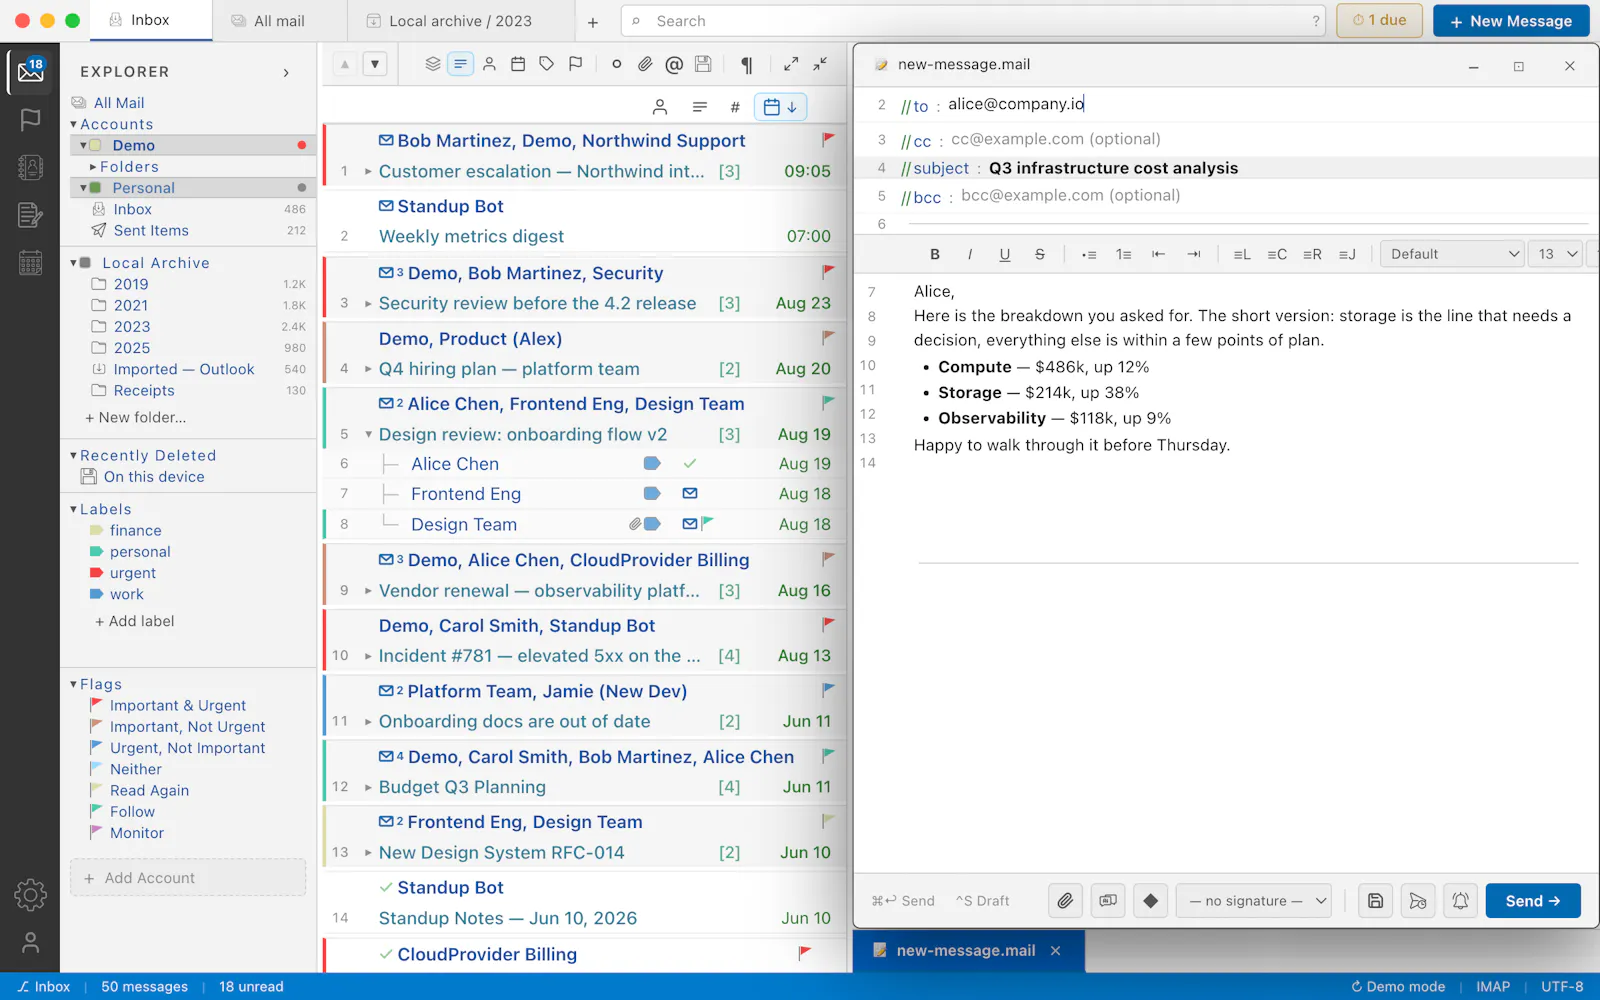Select the new-message.mail bottom tab
1600x1000 pixels.
(966, 951)
